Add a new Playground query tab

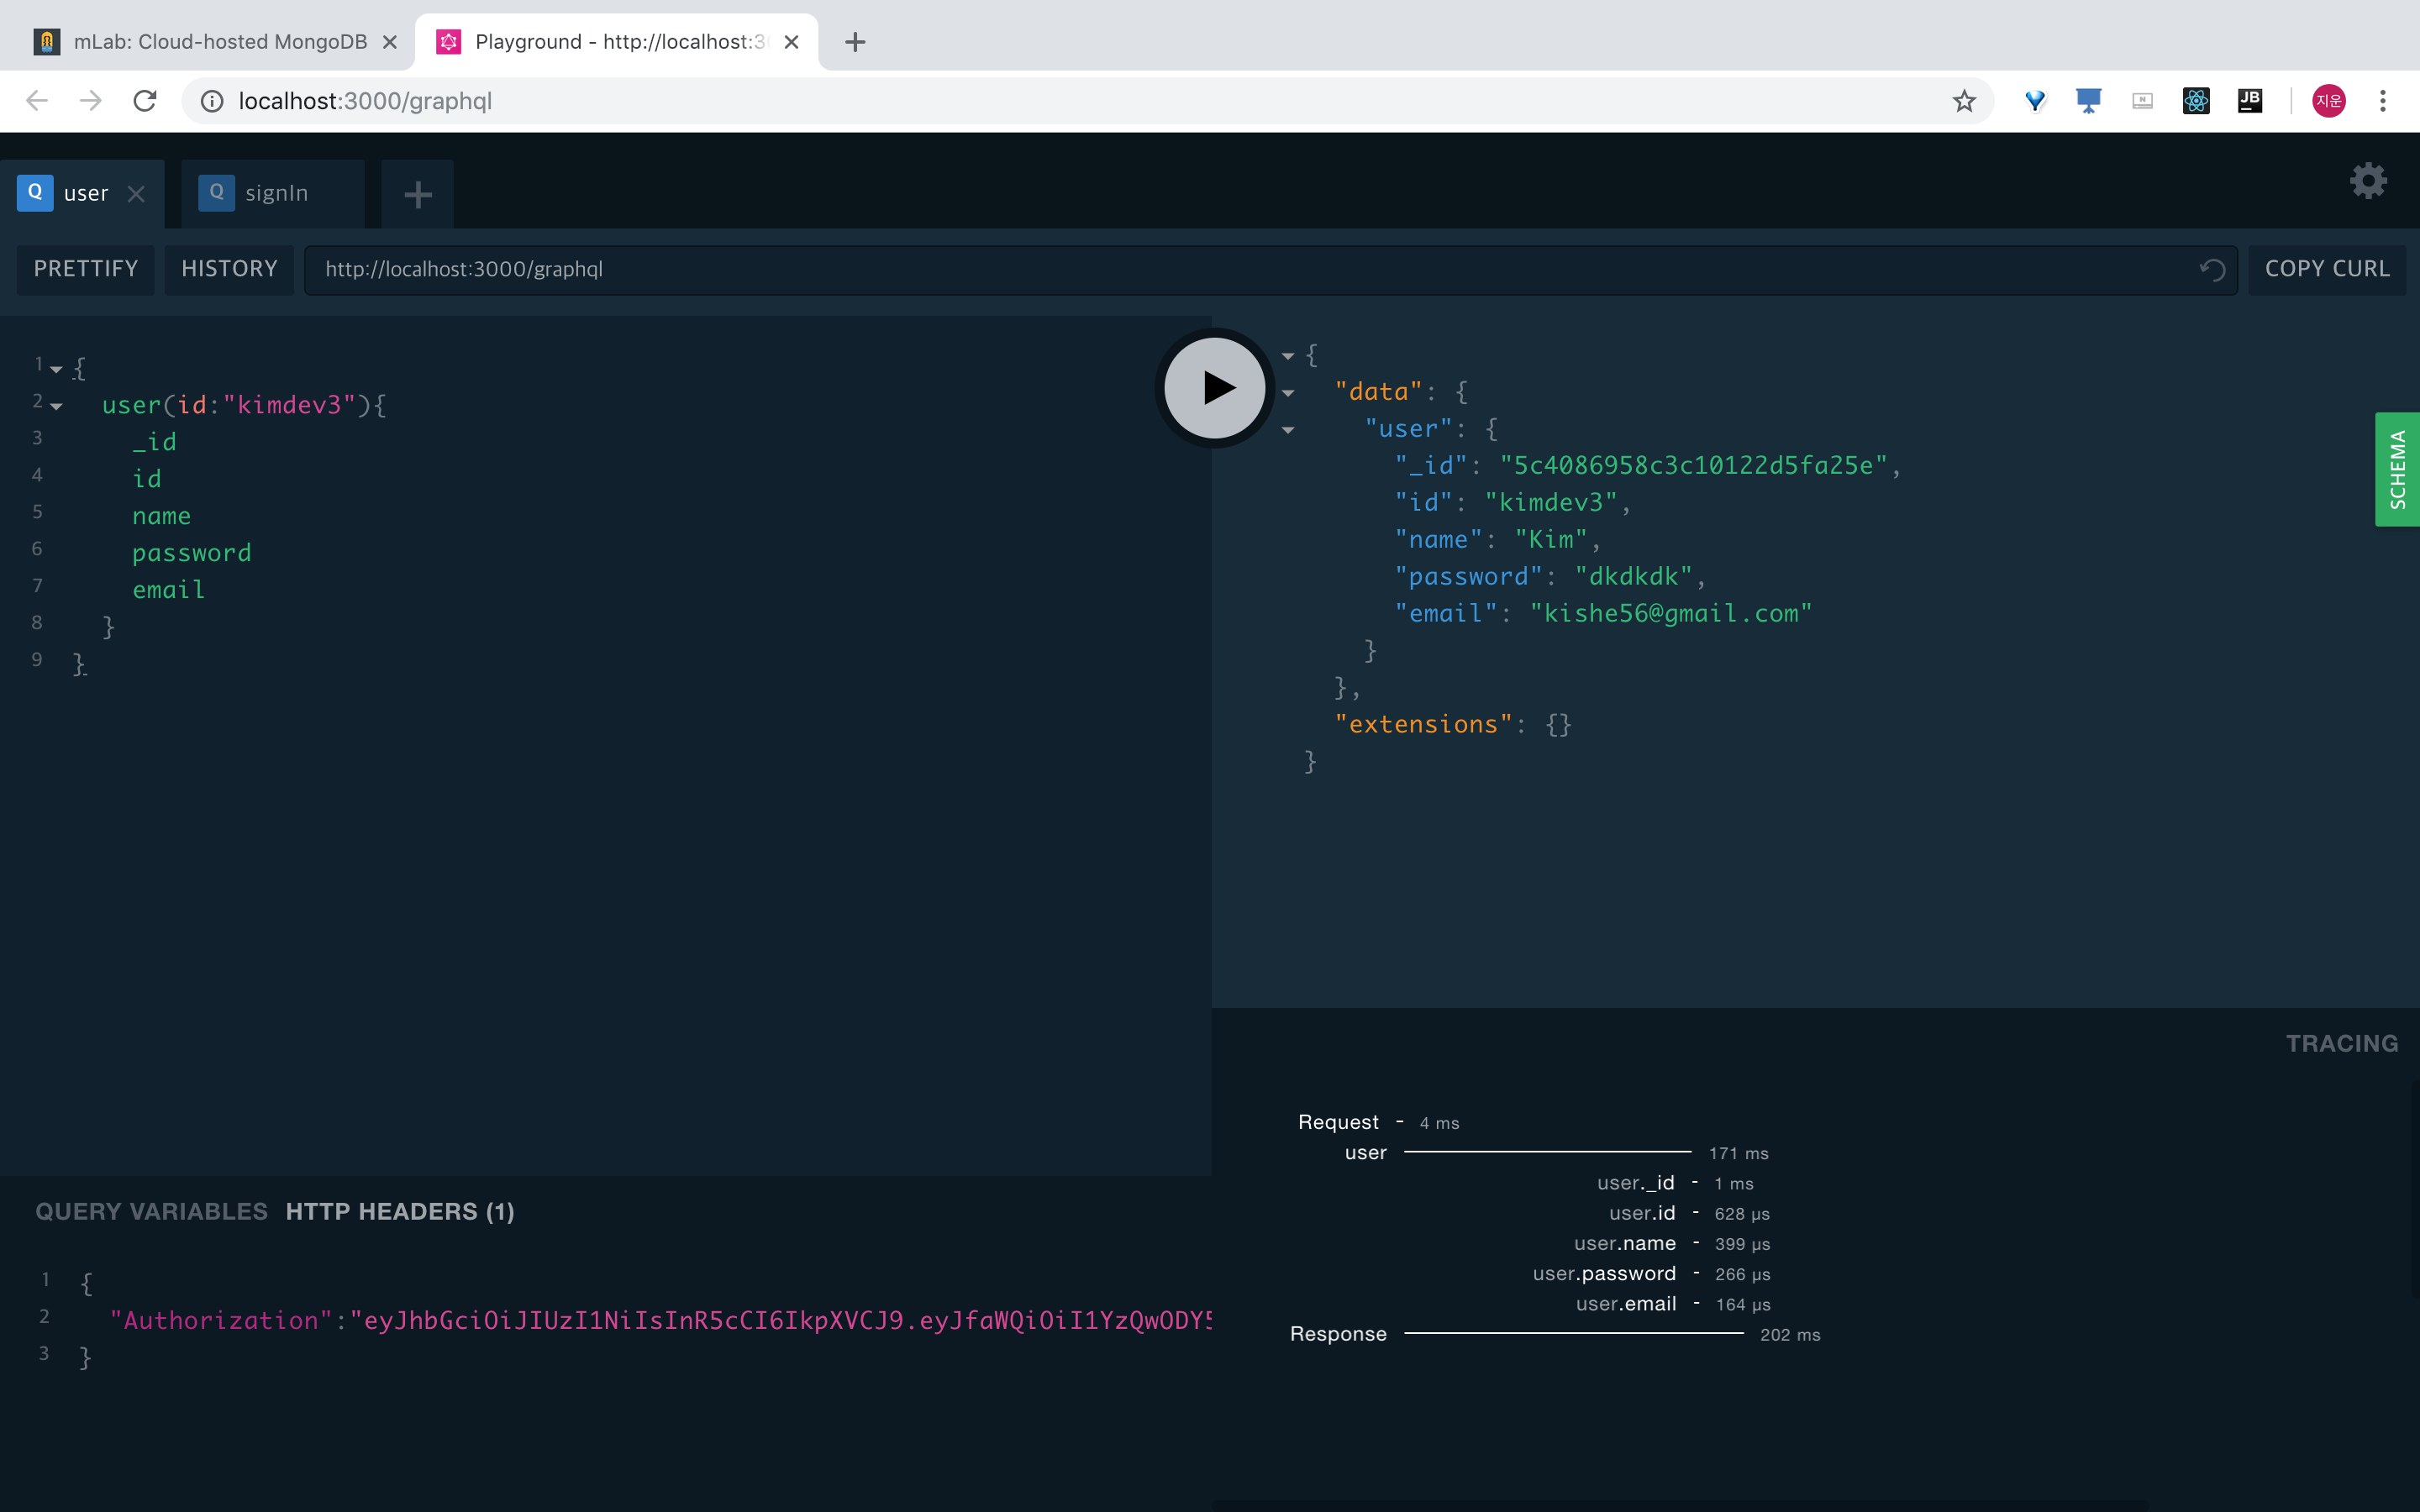coord(418,194)
